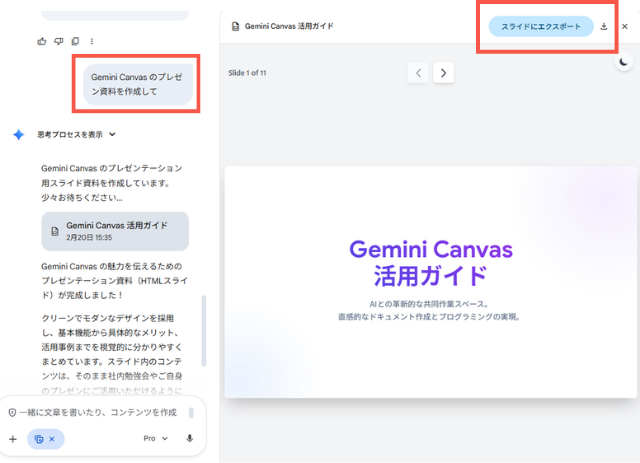640x463 pixels.
Task: Click the Canvas tool chip icon
Action: tap(39, 439)
